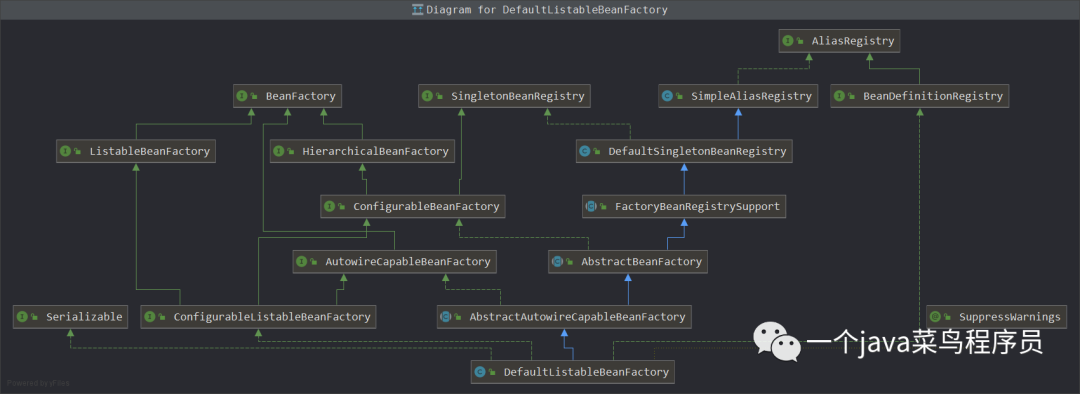Select the AutowireCapableBeanFactory node
The image size is (1080, 394).
point(395,262)
